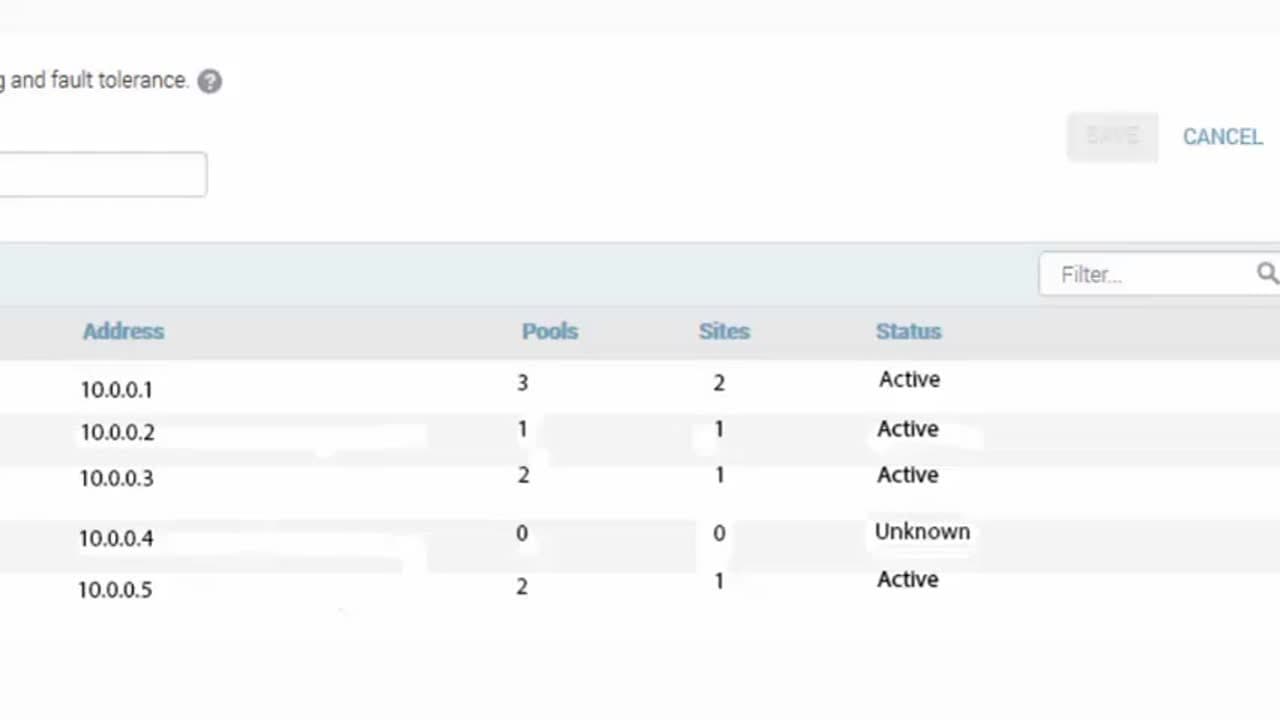This screenshot has height=720, width=1280.
Task: Click the CANCEL link
Action: pos(1222,137)
